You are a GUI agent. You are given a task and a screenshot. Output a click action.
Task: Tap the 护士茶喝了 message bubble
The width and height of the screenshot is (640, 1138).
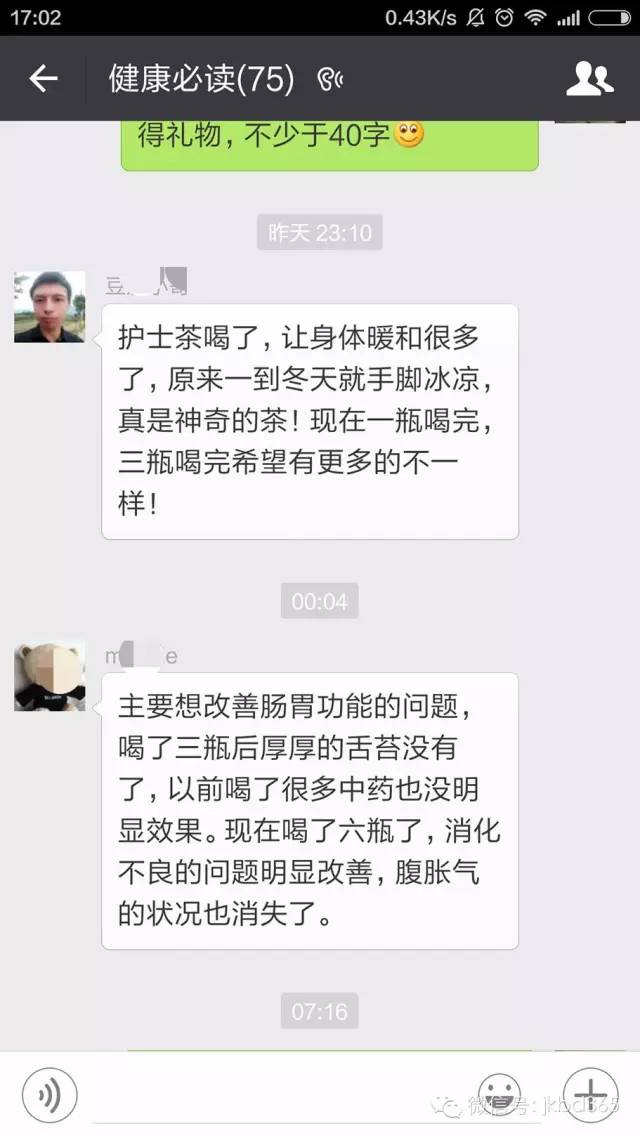(310, 422)
